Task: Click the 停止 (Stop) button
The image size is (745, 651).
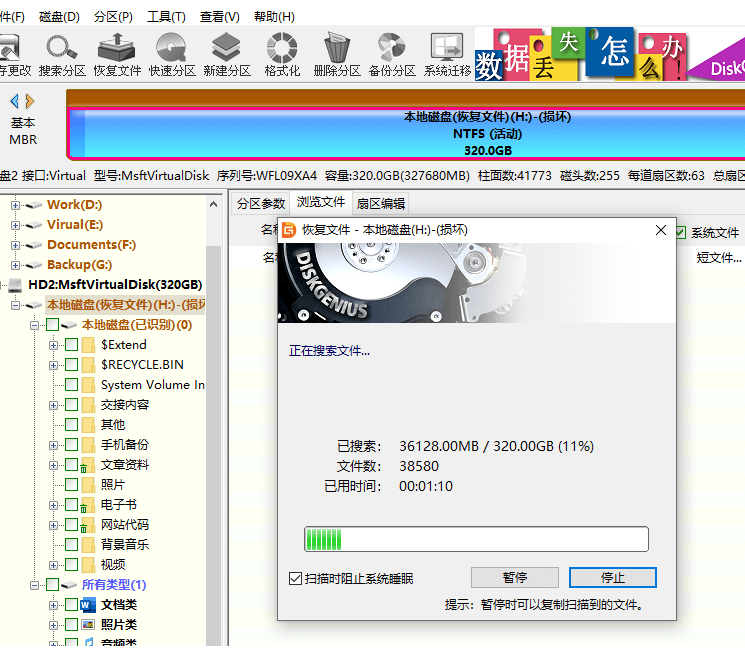Action: click(612, 578)
